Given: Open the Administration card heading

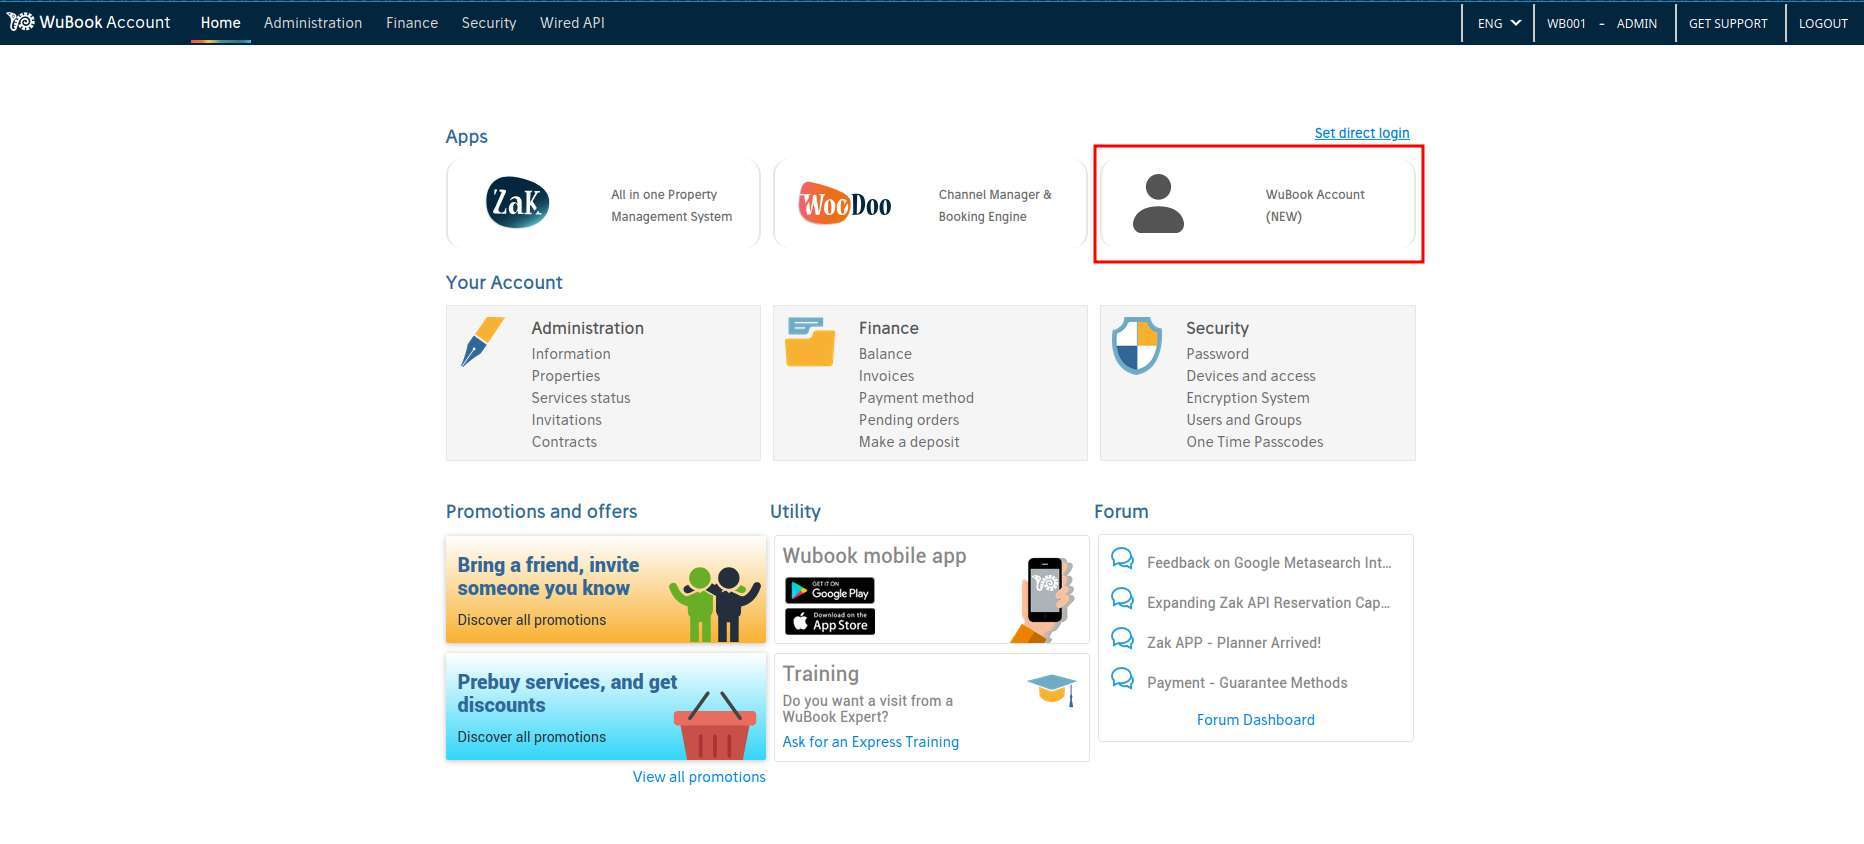Looking at the screenshot, I should point(587,328).
